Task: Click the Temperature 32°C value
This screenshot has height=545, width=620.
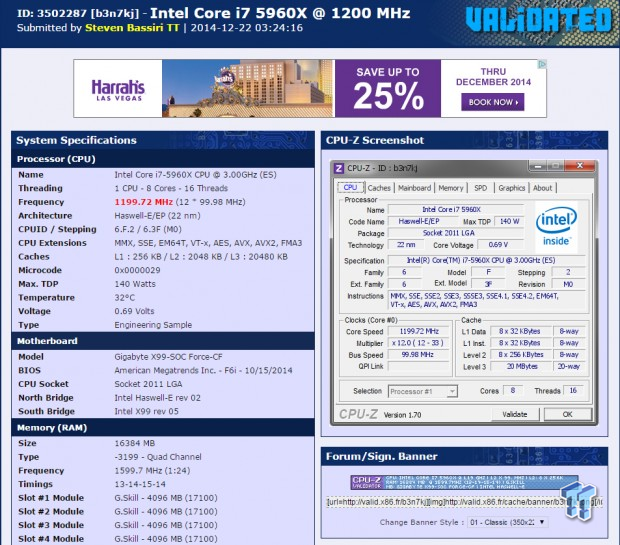Action: click(125, 298)
